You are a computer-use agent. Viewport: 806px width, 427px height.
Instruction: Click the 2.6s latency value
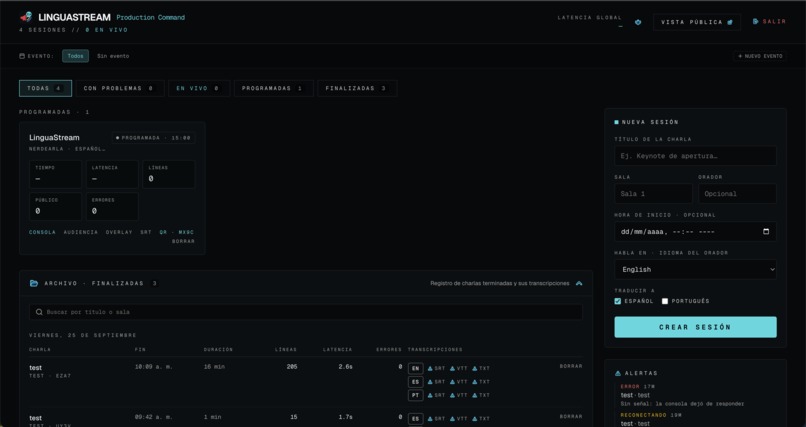coord(345,367)
